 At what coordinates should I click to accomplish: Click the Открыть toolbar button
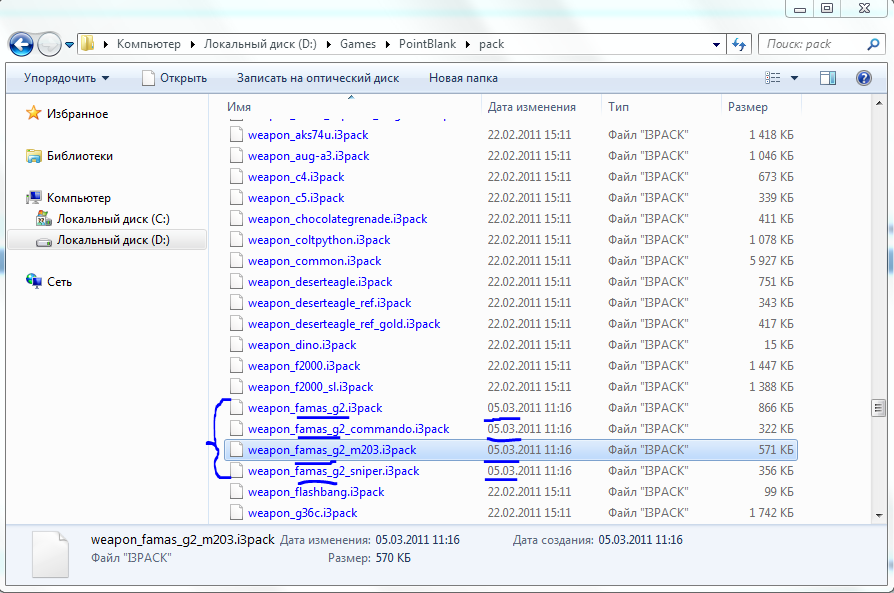[174, 78]
